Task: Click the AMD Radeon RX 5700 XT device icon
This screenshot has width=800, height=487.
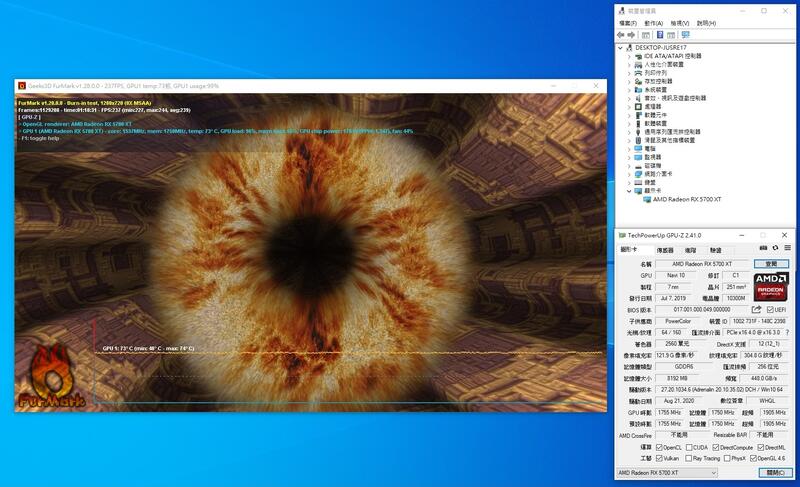Action: click(x=647, y=199)
